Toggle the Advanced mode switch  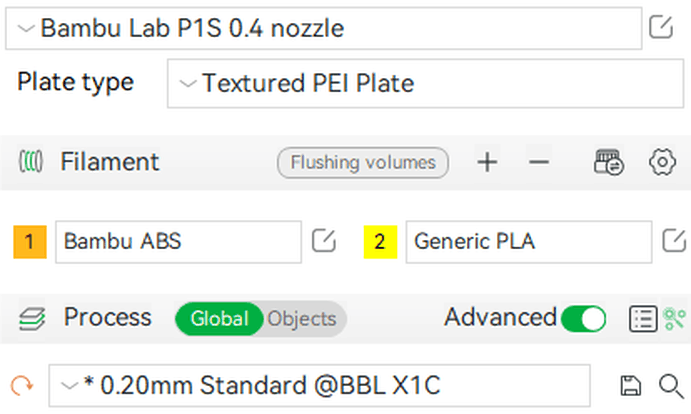point(583,318)
